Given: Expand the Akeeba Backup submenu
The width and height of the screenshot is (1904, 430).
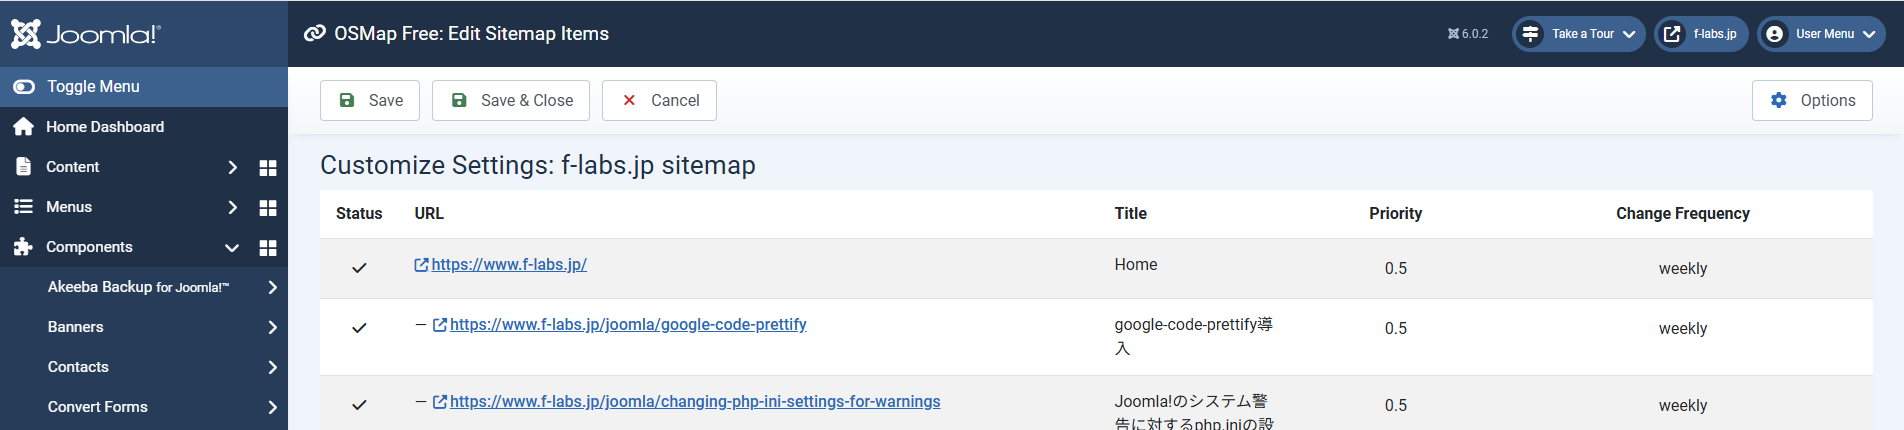Looking at the screenshot, I should (x=272, y=288).
